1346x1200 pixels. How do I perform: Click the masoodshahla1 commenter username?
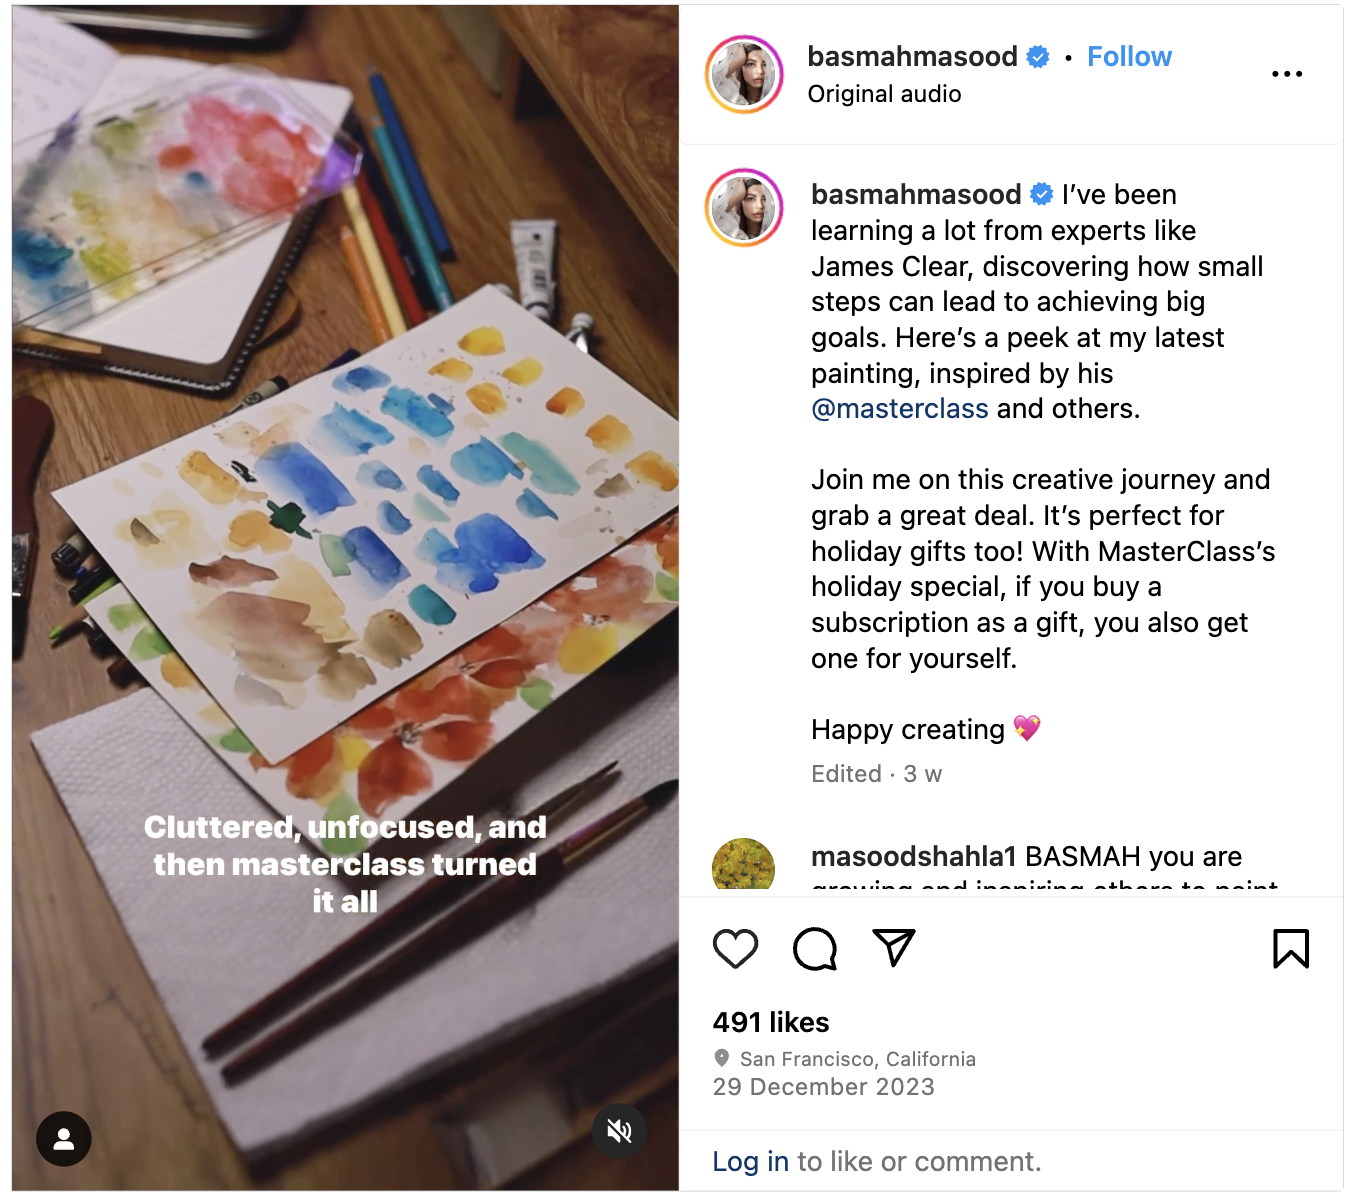pyautogui.click(x=913, y=857)
